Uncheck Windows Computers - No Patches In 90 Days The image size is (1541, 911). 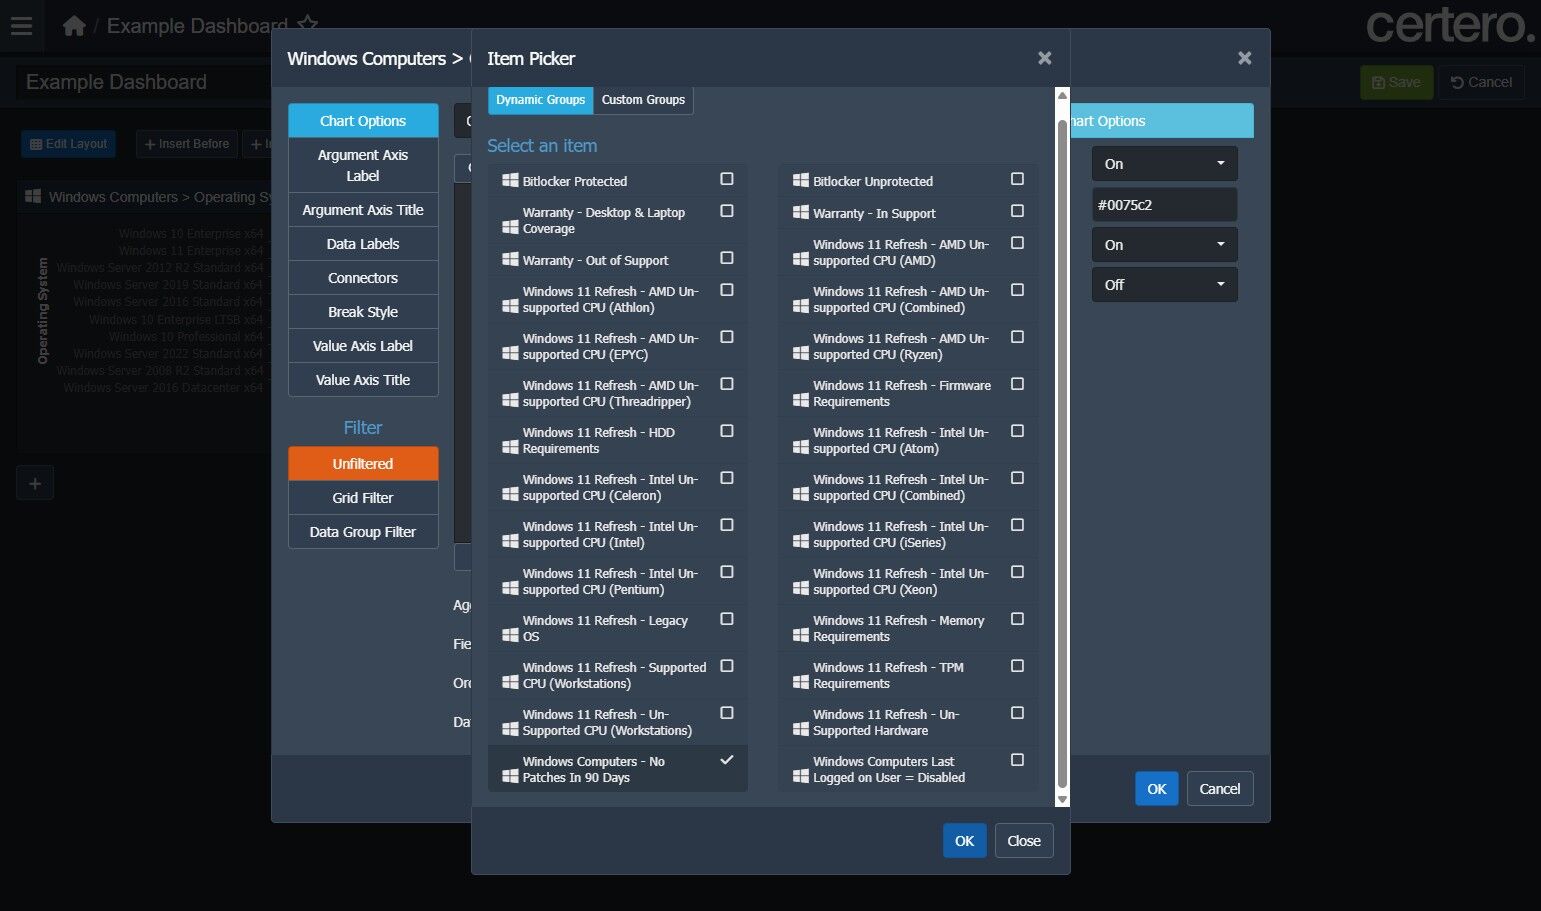pos(727,760)
